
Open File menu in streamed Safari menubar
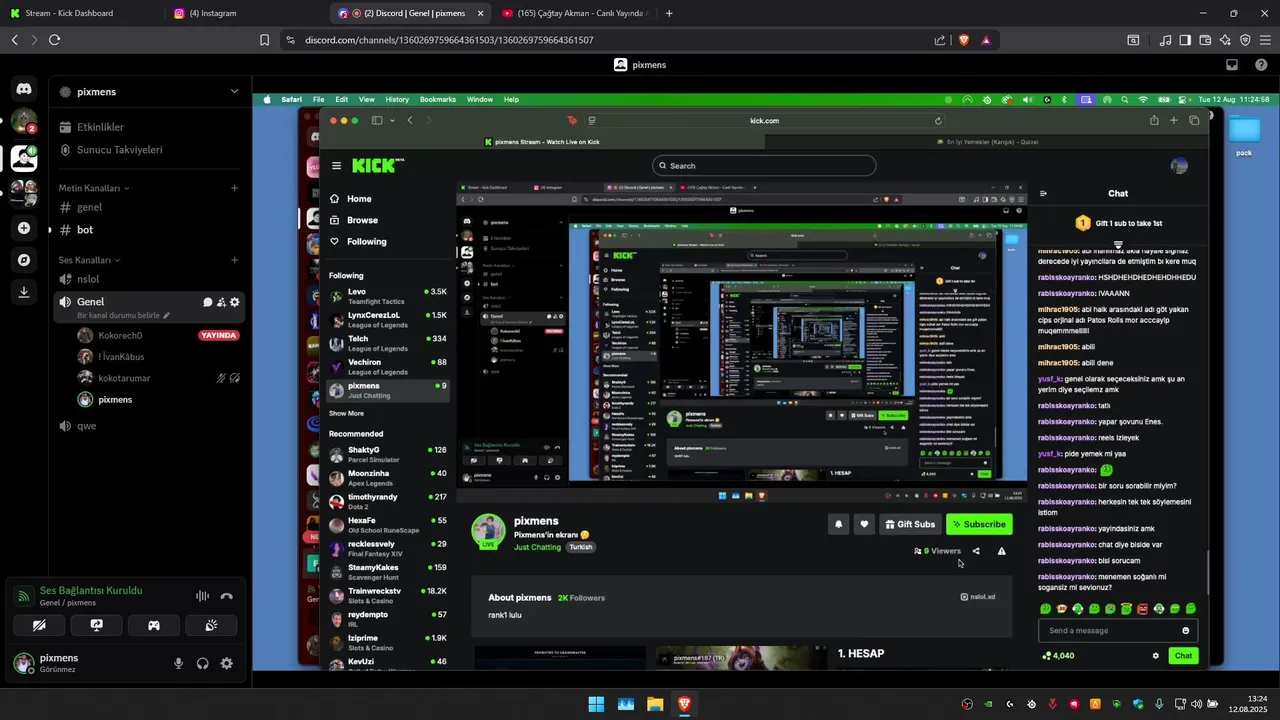(318, 100)
